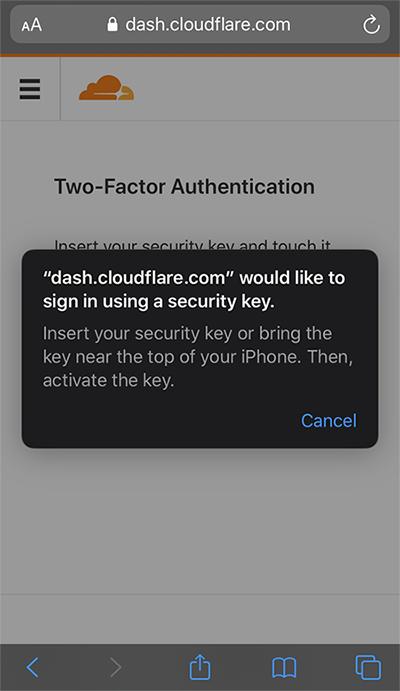400x691 pixels.
Task: Click the 'Insert your security key or bring' instructions
Action: coord(198,357)
